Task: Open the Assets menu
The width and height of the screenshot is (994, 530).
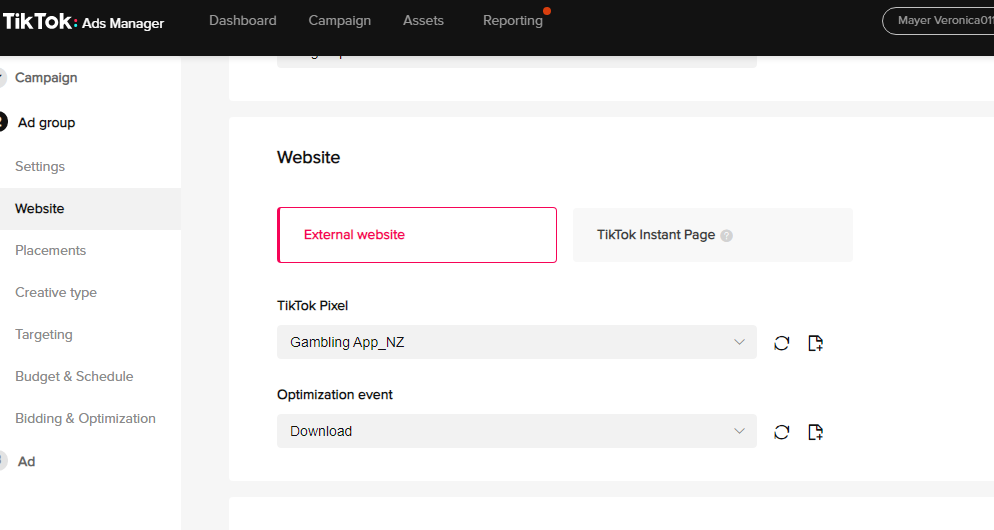Action: click(423, 20)
